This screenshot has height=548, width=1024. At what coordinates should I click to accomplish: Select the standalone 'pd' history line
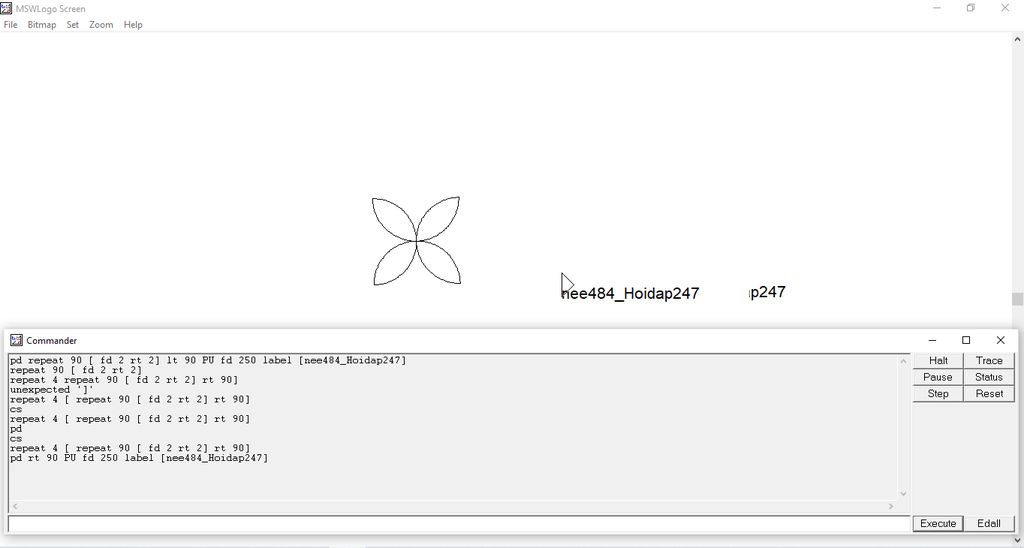[x=16, y=429]
